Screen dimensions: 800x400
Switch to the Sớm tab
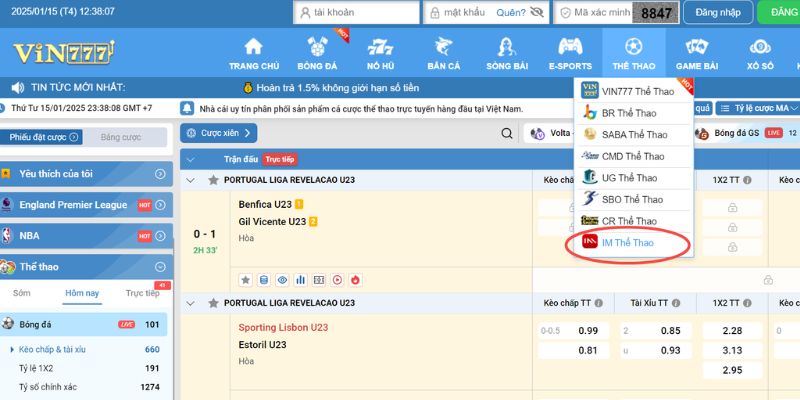22,293
